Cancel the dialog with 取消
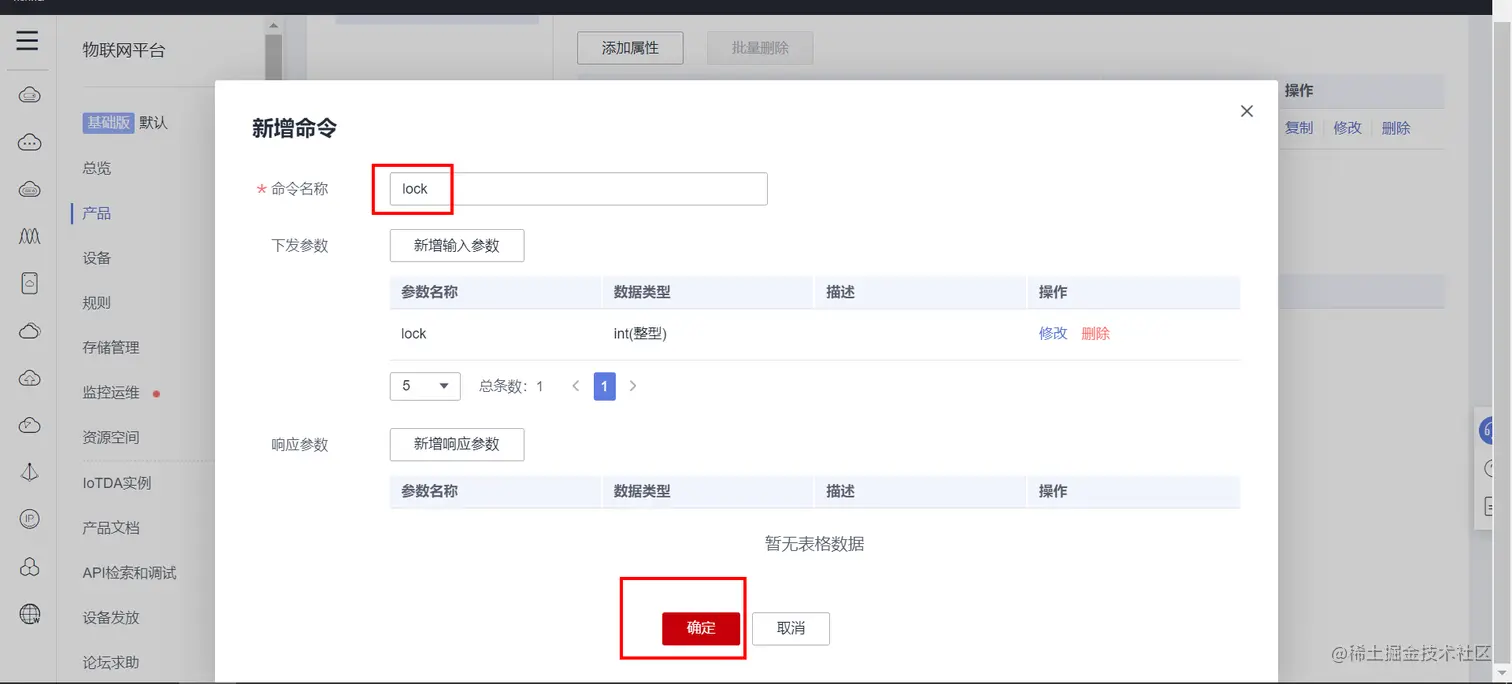Image resolution: width=1512 pixels, height=684 pixels. tap(791, 628)
